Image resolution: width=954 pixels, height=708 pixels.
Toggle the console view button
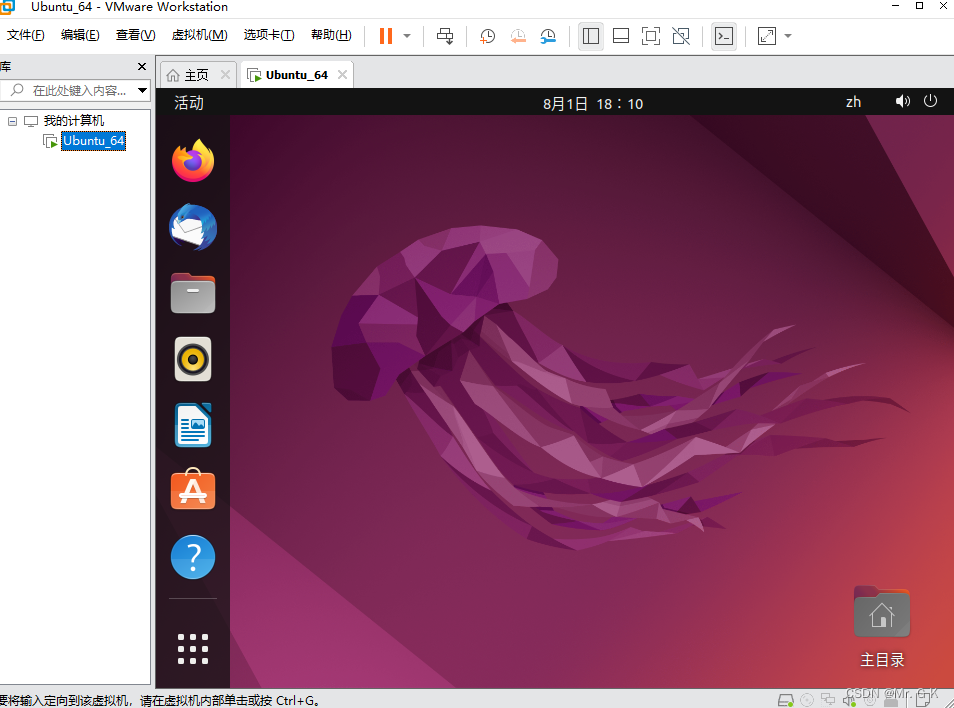tap(723, 36)
